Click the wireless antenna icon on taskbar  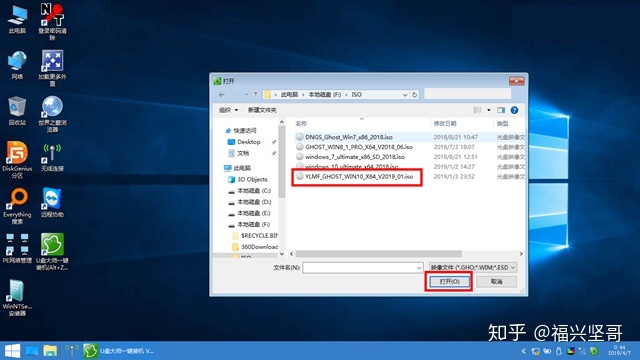72,351
